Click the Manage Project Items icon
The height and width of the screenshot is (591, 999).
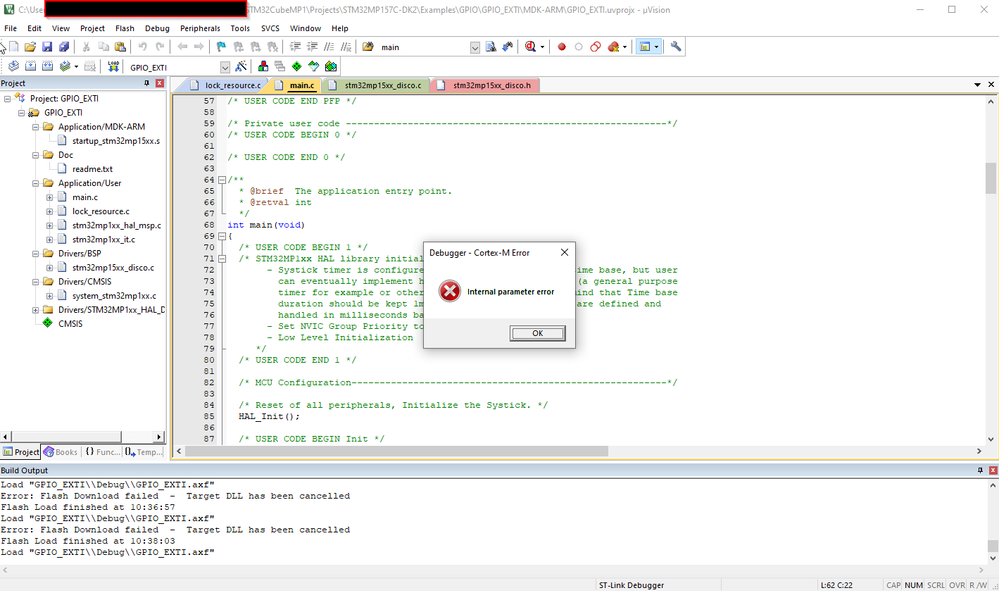coord(263,66)
